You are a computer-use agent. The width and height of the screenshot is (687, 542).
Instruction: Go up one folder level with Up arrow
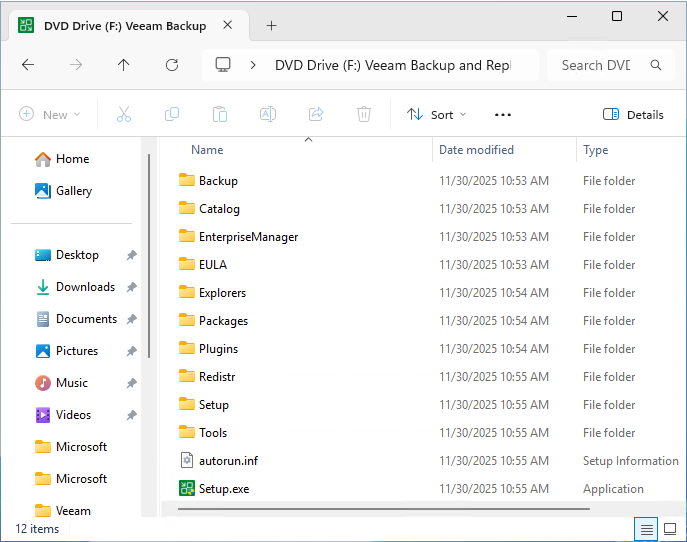pos(124,65)
